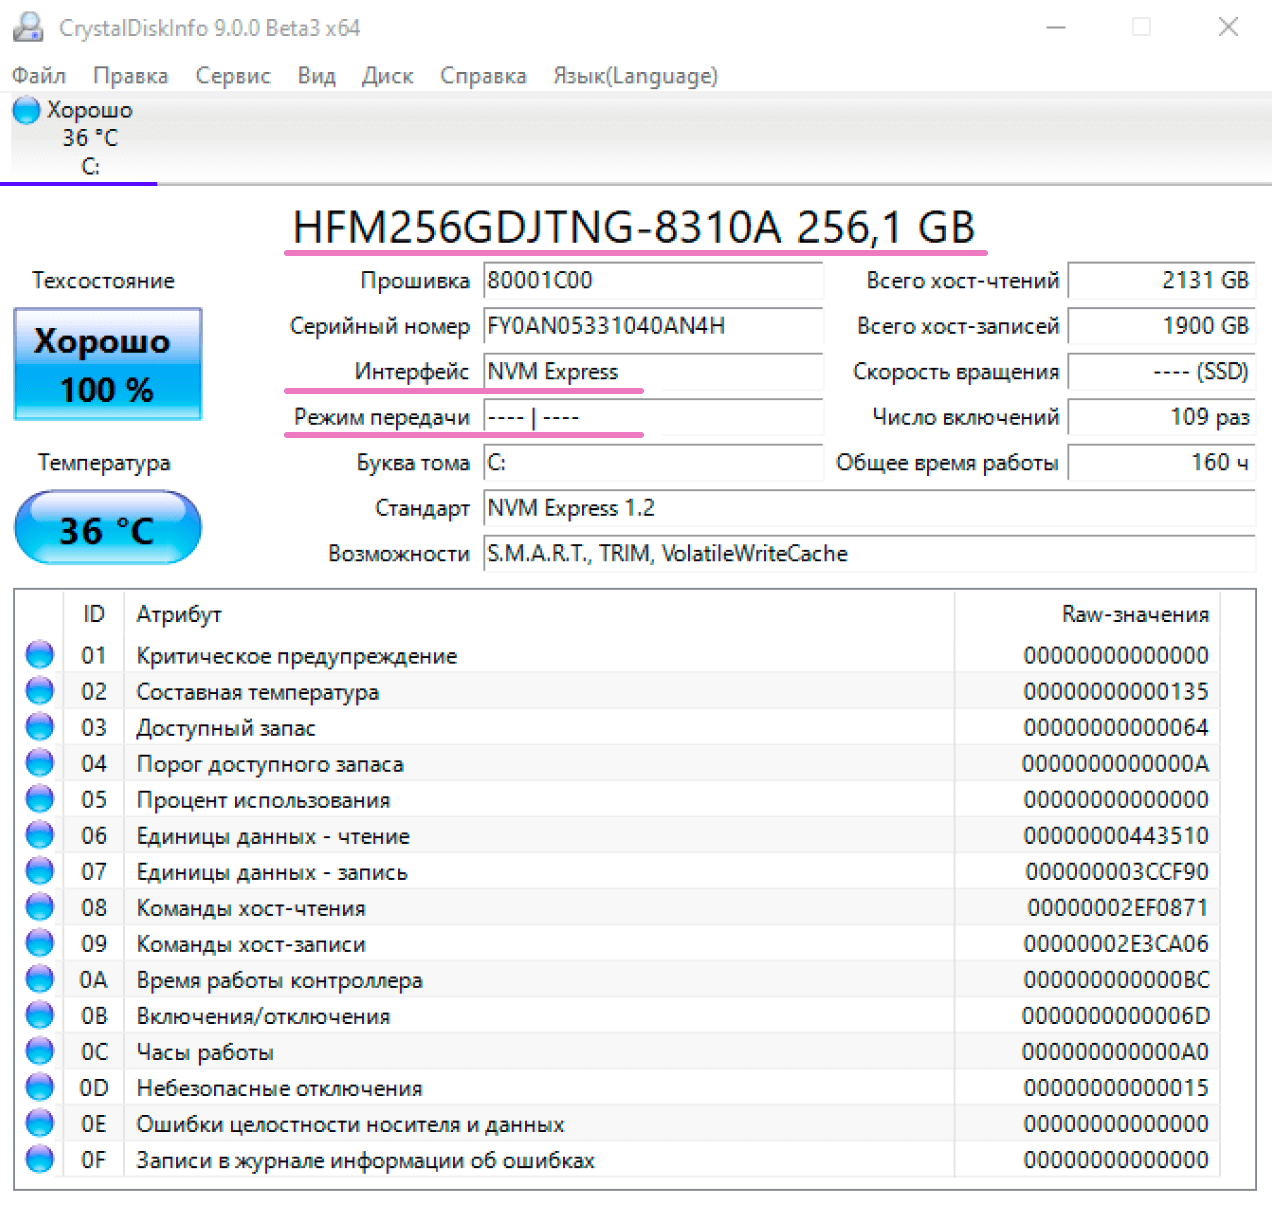Click the CrystalDiskInfo app icon in title bar
The image size is (1272, 1206).
[x=28, y=27]
